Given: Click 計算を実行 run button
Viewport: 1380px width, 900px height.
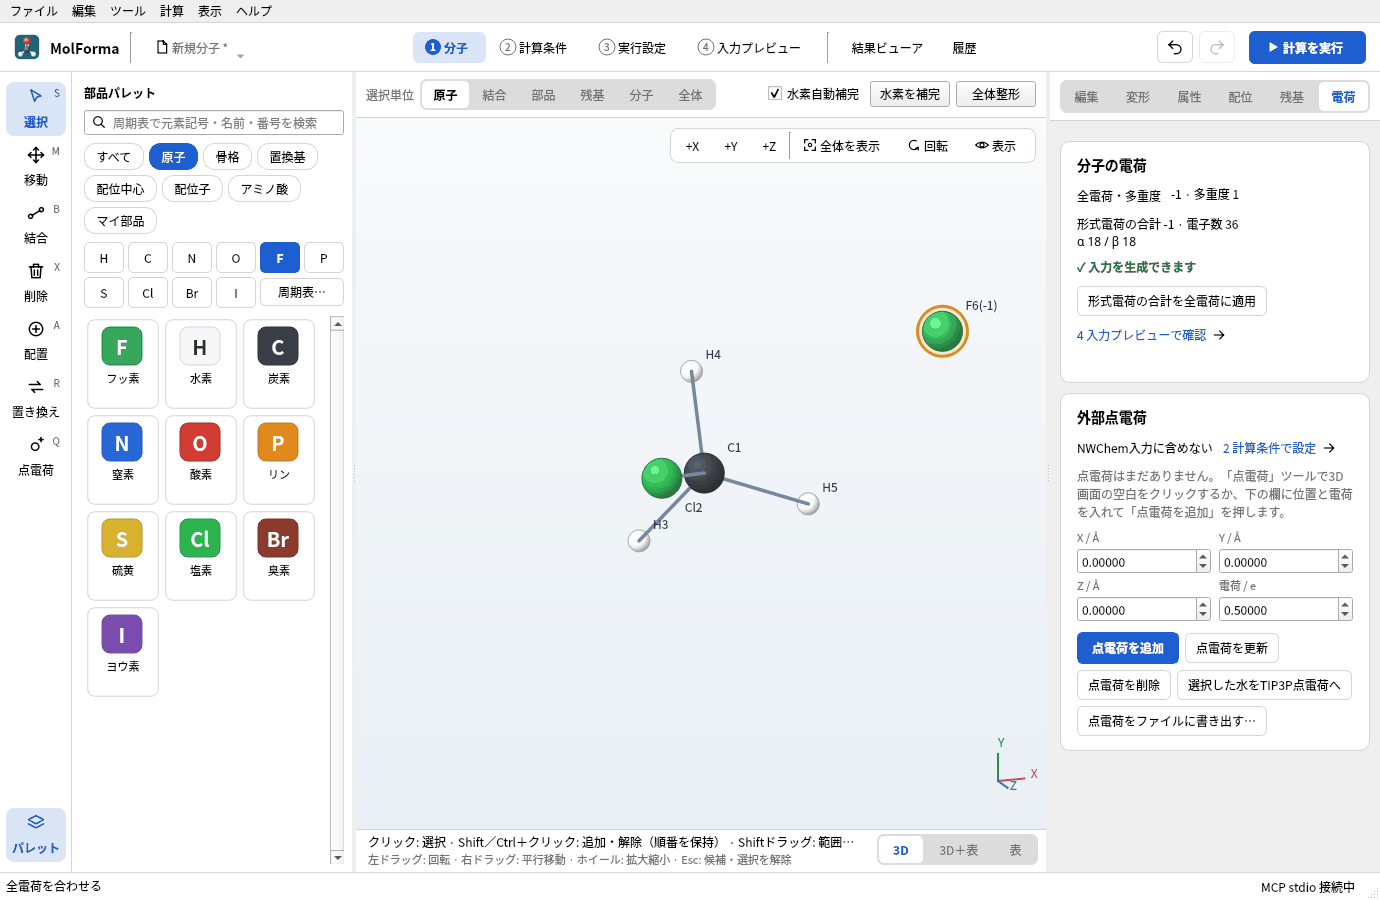Looking at the screenshot, I should [x=1307, y=47].
